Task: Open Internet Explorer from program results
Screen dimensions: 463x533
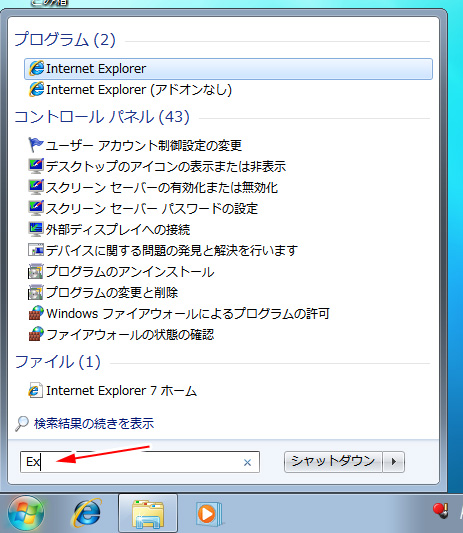Action: [x=228, y=69]
